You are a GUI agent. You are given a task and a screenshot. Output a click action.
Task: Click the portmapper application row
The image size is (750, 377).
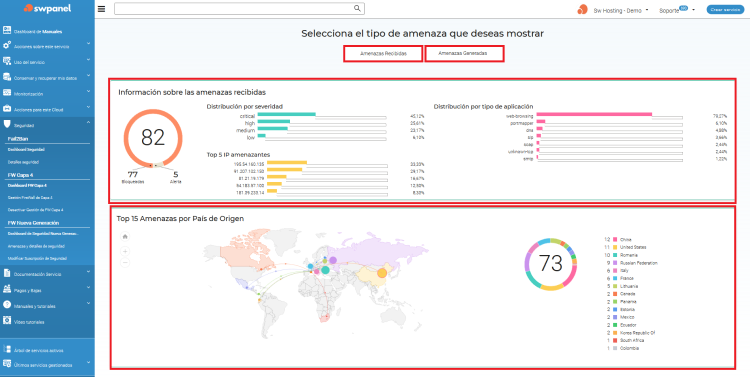(617, 123)
